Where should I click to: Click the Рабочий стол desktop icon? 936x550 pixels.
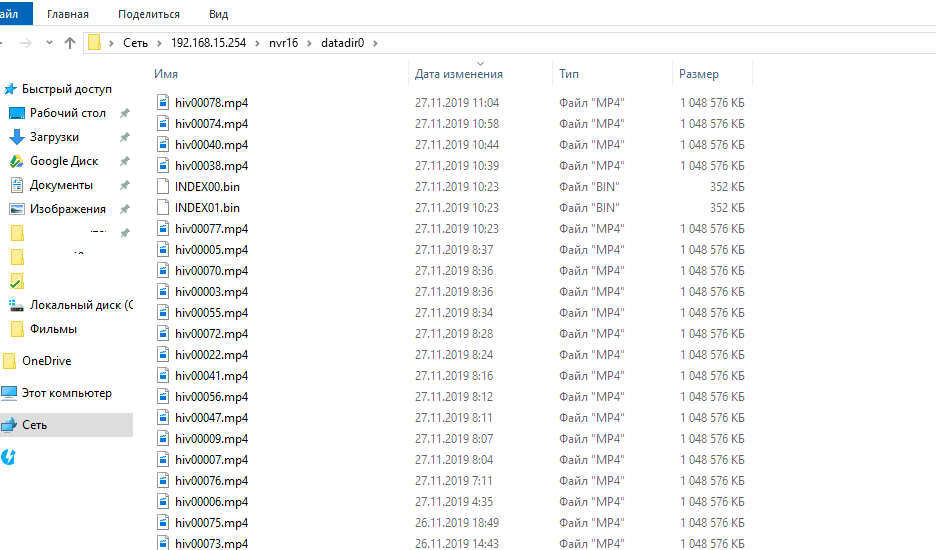tap(17, 113)
